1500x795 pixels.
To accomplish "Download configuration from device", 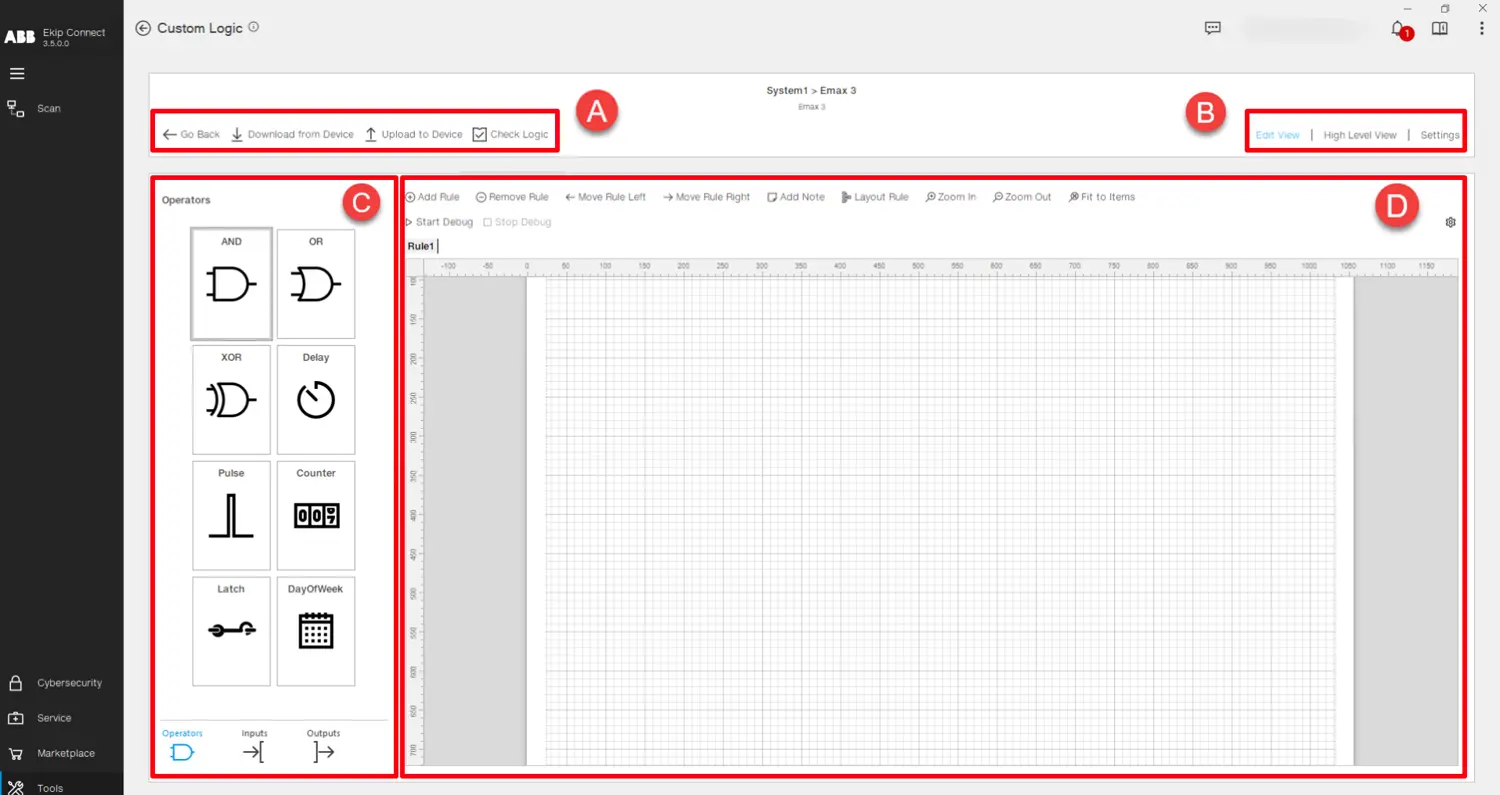I will pos(291,133).
